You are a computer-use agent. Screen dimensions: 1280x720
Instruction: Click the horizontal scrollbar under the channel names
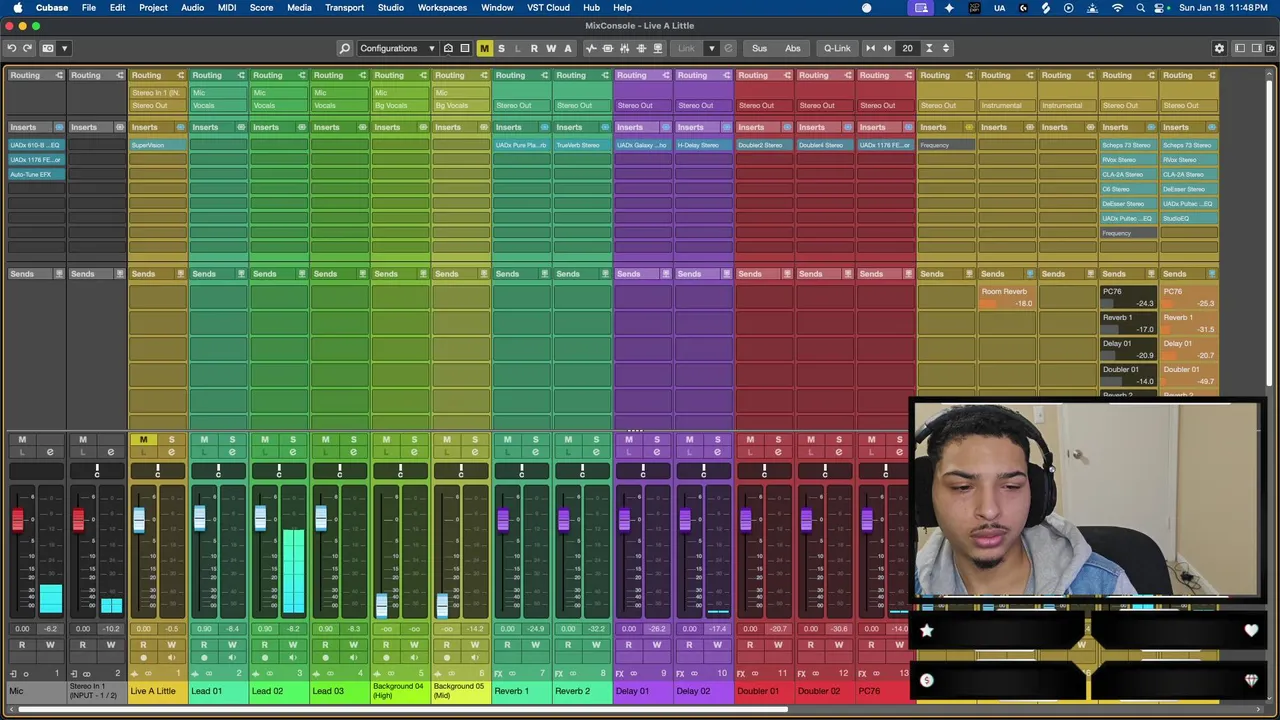[x=403, y=711]
